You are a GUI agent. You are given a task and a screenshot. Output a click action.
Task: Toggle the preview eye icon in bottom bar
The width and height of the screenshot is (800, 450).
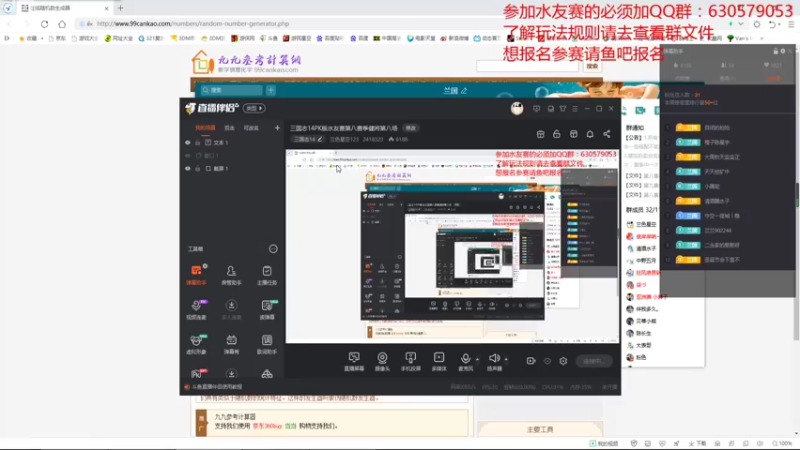pos(547,361)
